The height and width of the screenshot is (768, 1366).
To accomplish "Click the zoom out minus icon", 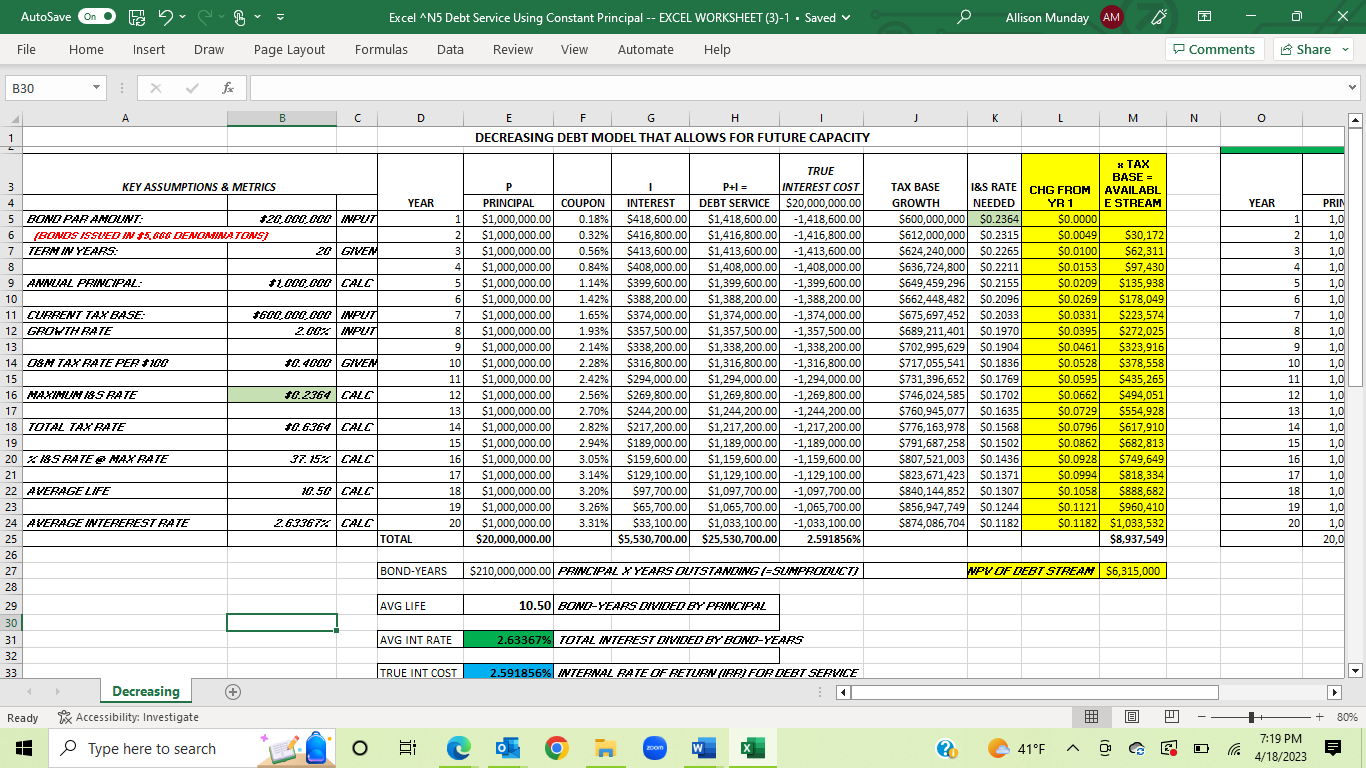I will 1203,717.
